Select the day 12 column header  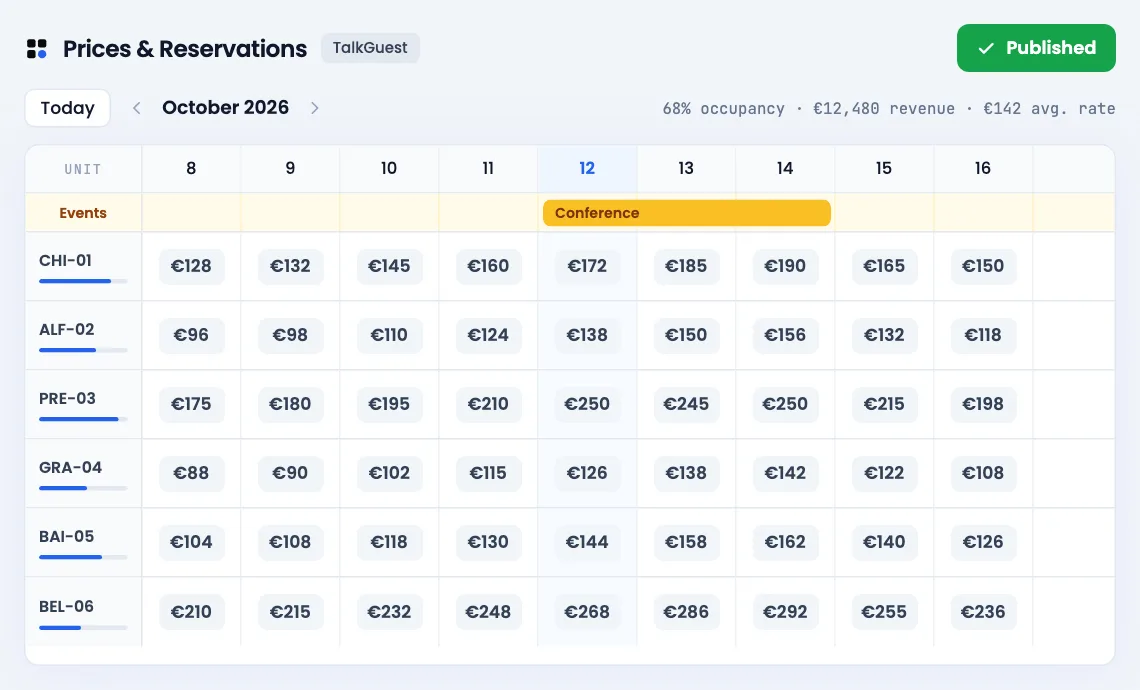[x=587, y=169]
